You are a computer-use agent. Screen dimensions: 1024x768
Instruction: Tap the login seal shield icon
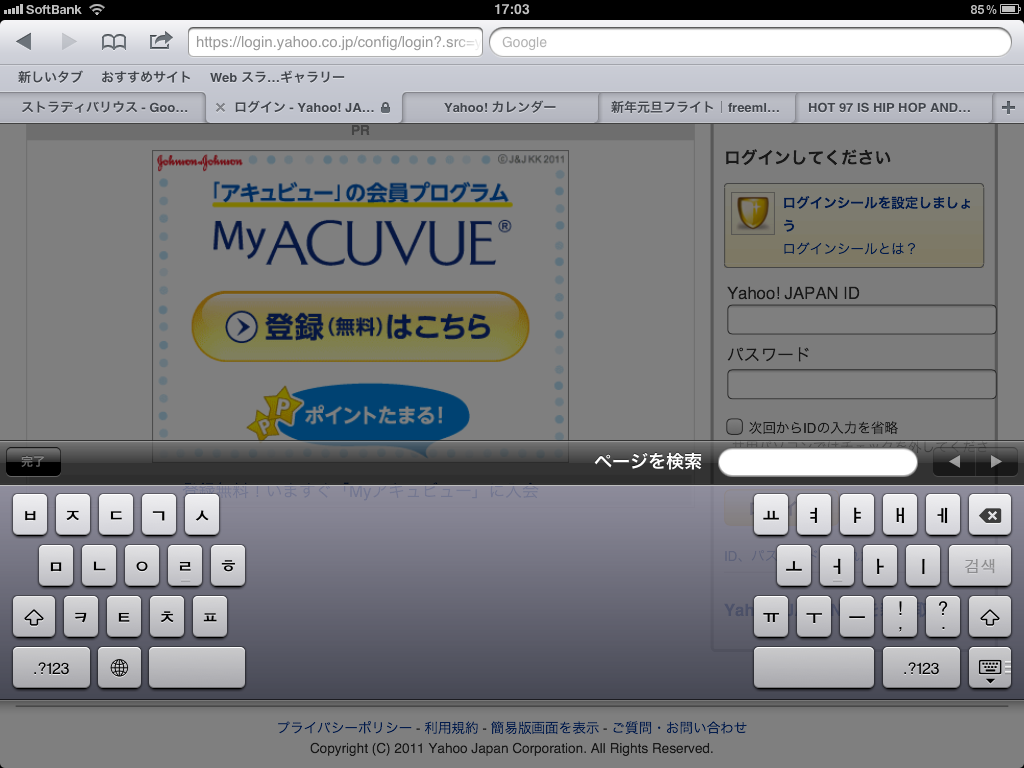pyautogui.click(x=752, y=213)
